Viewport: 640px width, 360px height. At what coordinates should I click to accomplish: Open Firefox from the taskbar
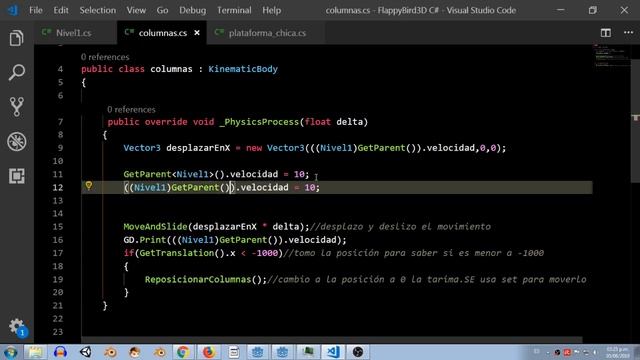(x=209, y=352)
